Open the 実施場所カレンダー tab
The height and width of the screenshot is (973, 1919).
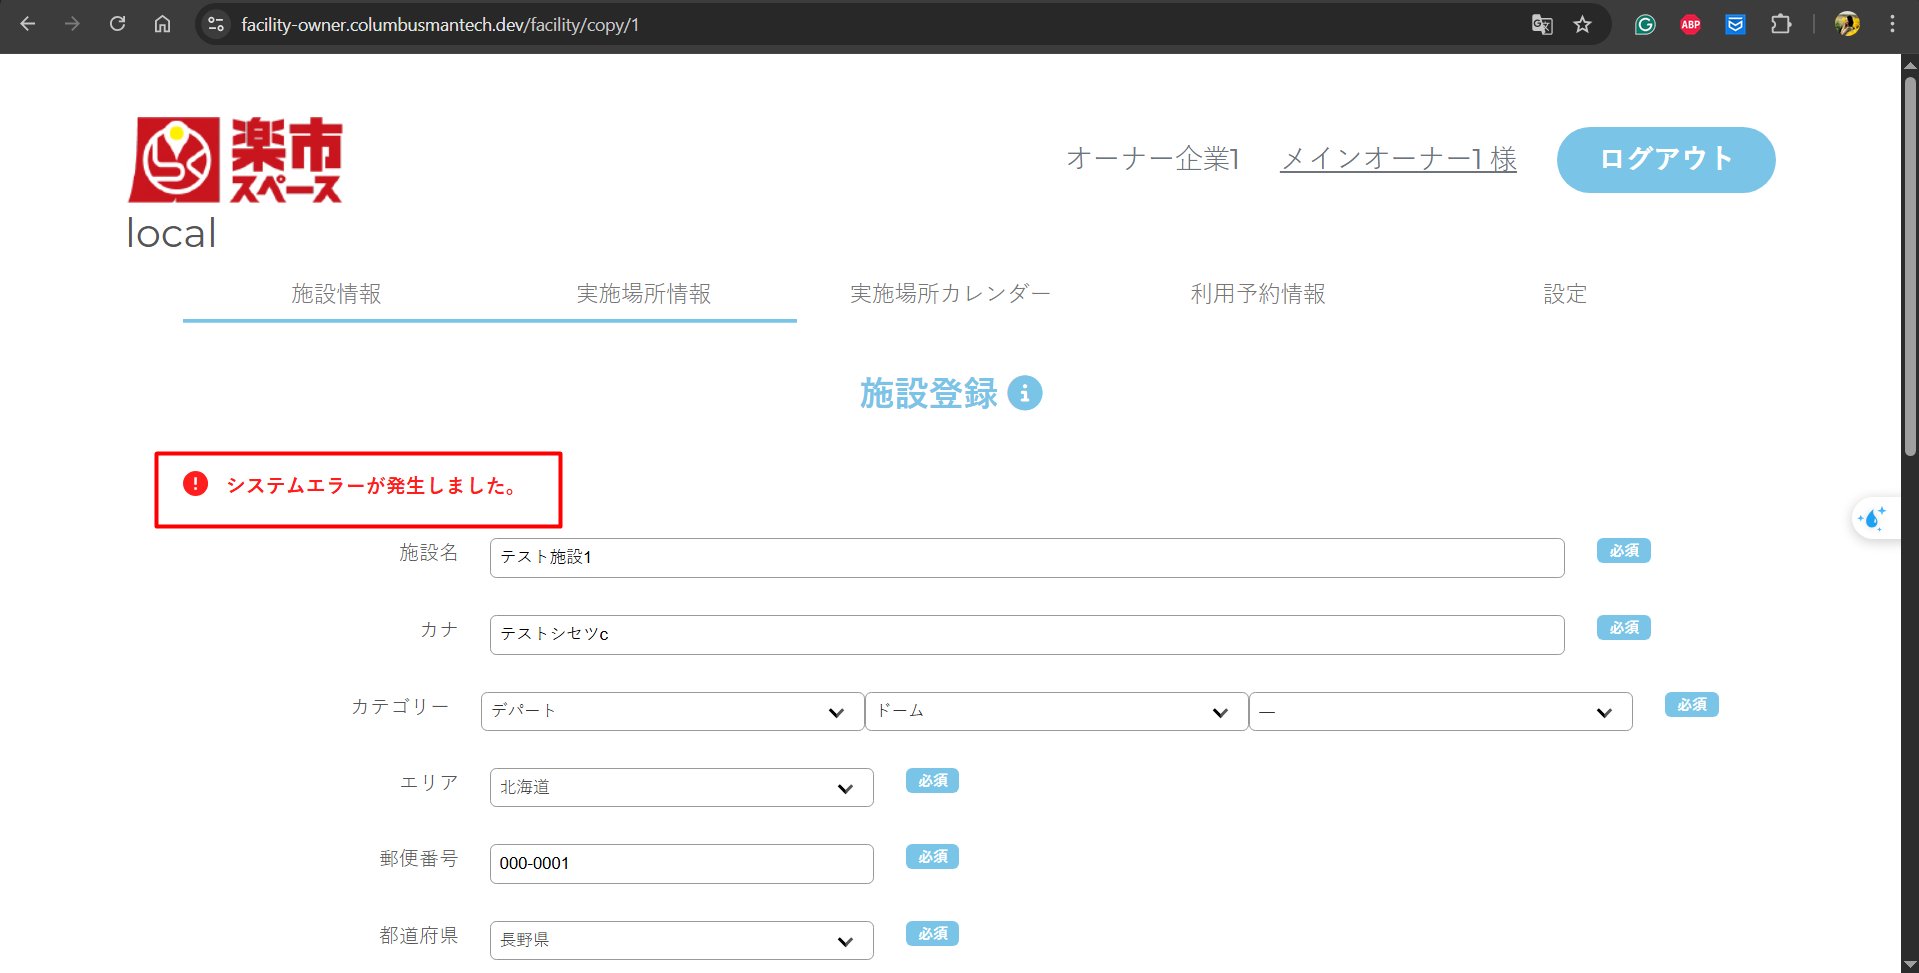point(949,294)
